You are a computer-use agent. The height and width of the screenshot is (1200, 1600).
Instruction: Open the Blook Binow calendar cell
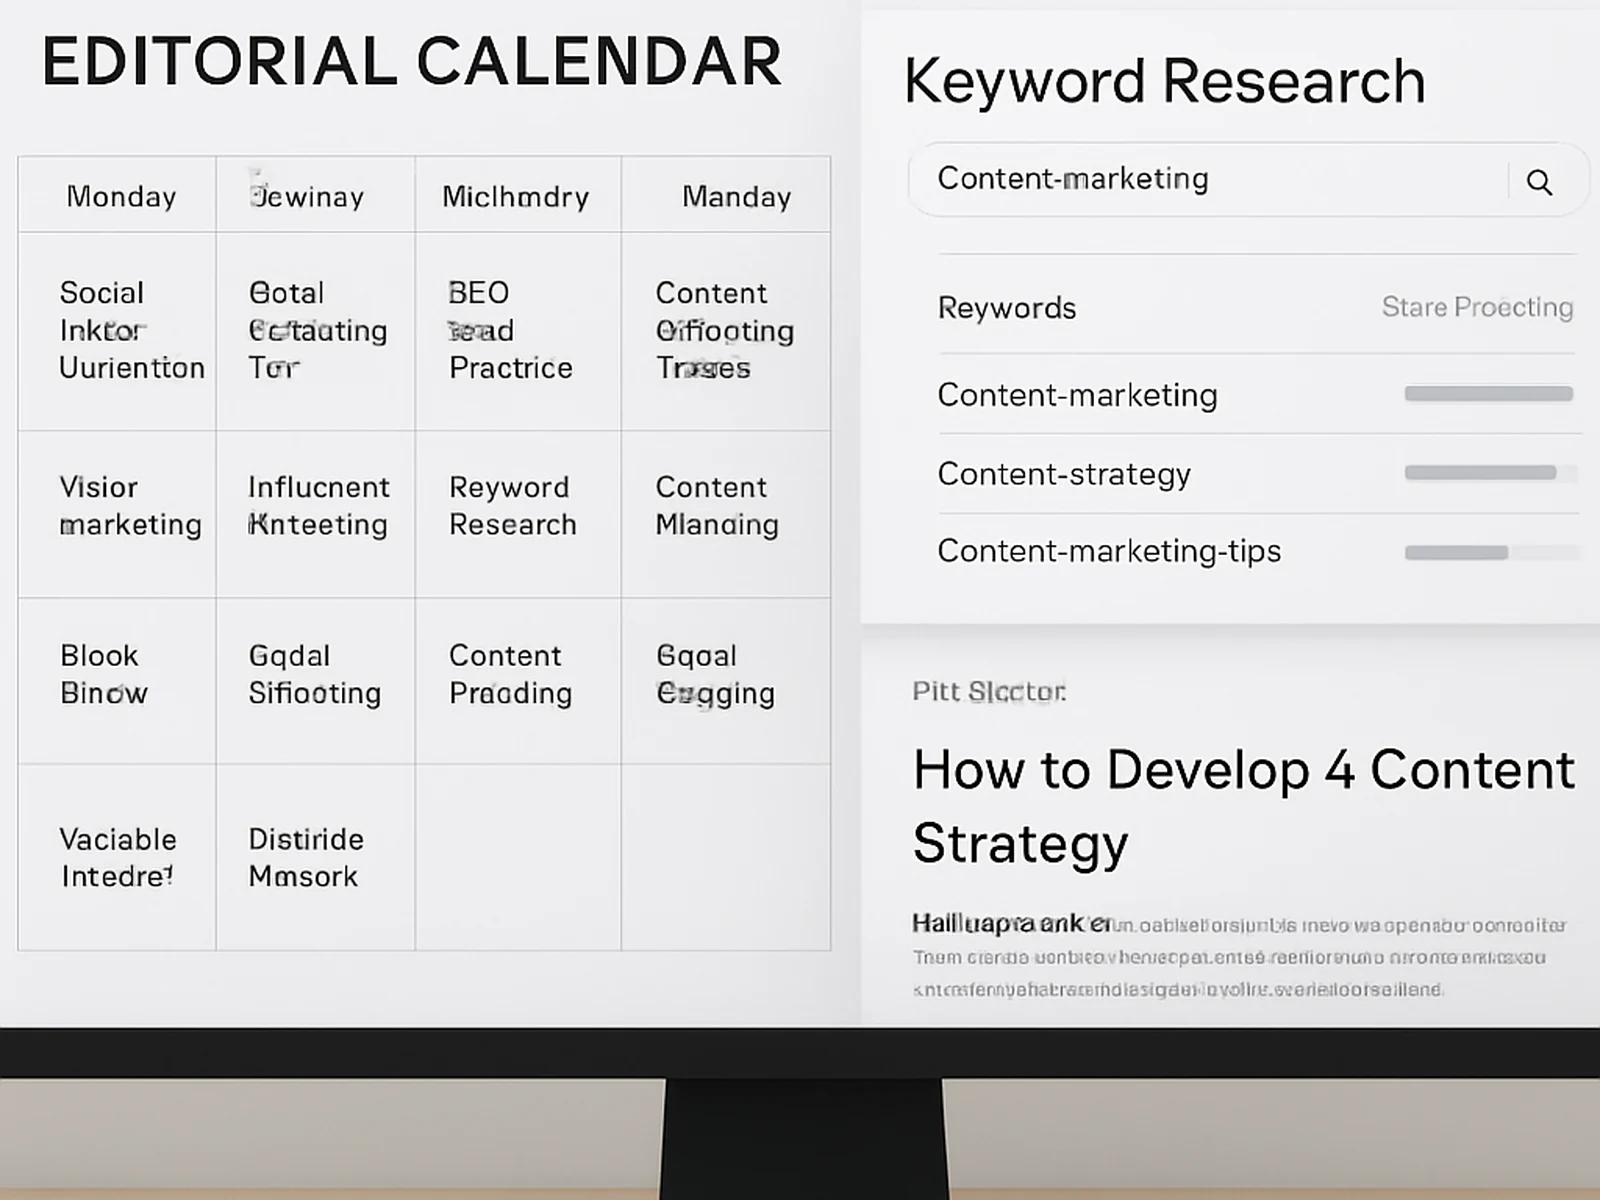(x=117, y=681)
